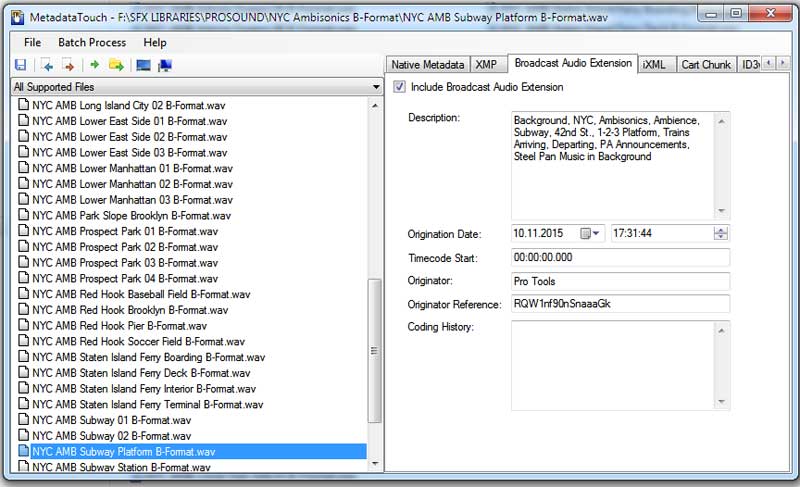Click the MetadataTouch title bar application icon
The image size is (800, 487).
point(18,17)
